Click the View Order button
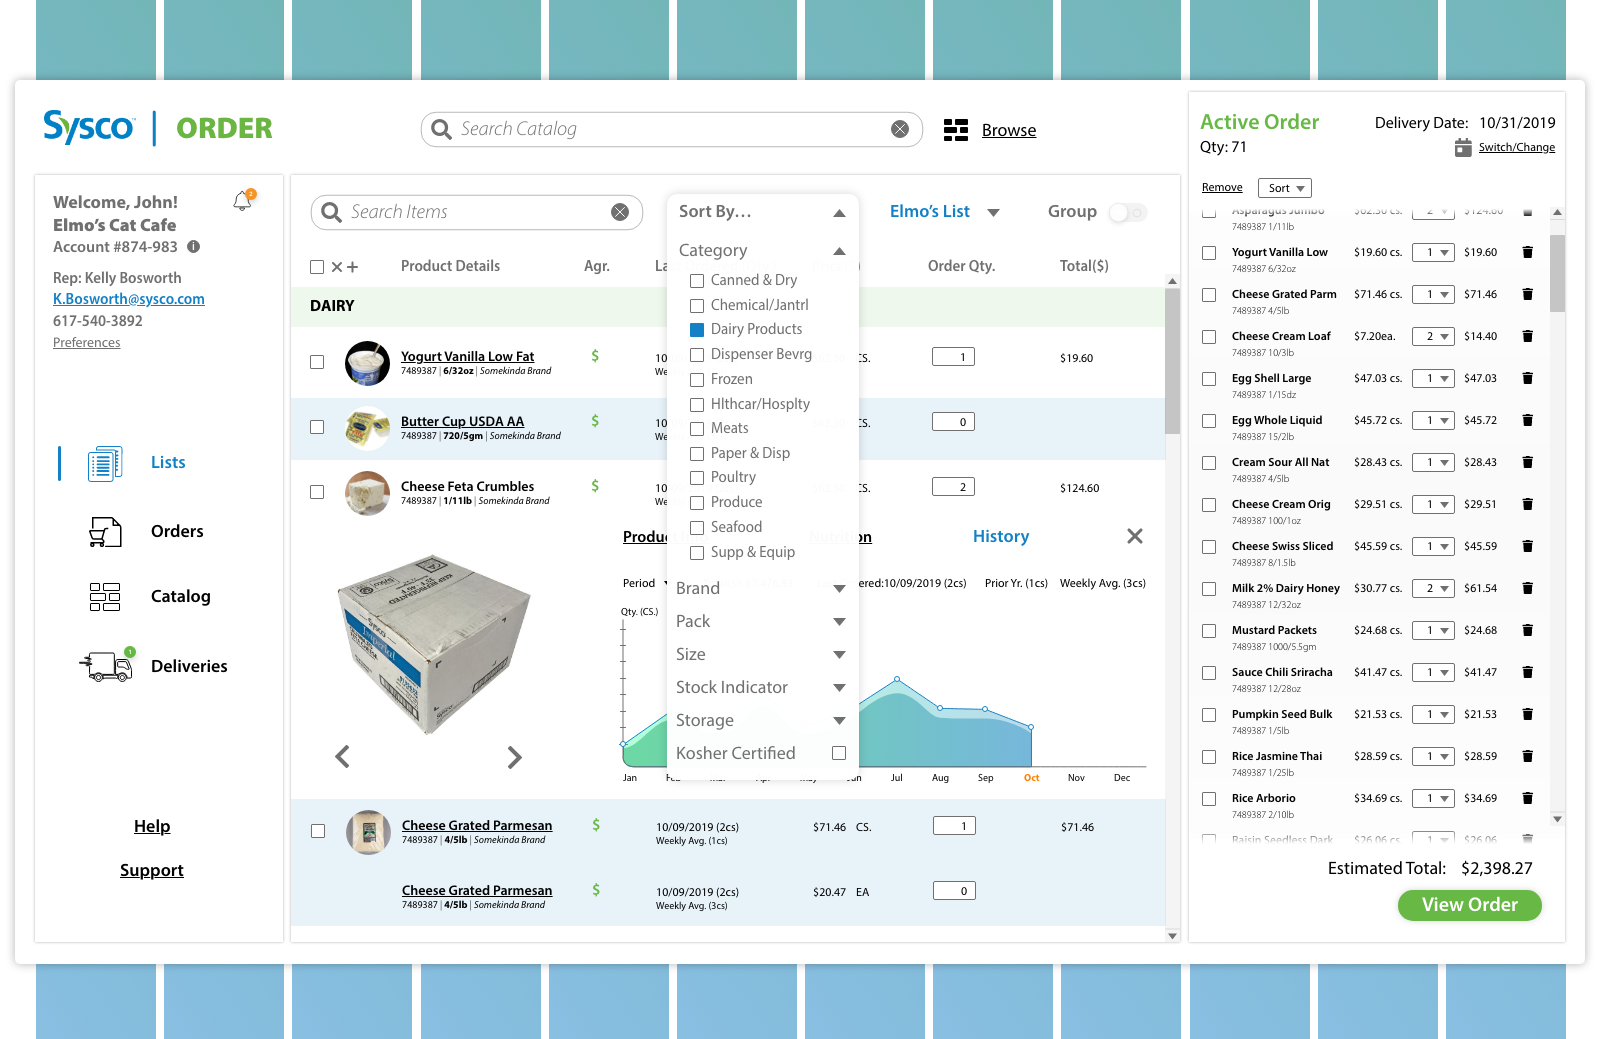Image resolution: width=1600 pixels, height=1039 pixels. [1469, 905]
